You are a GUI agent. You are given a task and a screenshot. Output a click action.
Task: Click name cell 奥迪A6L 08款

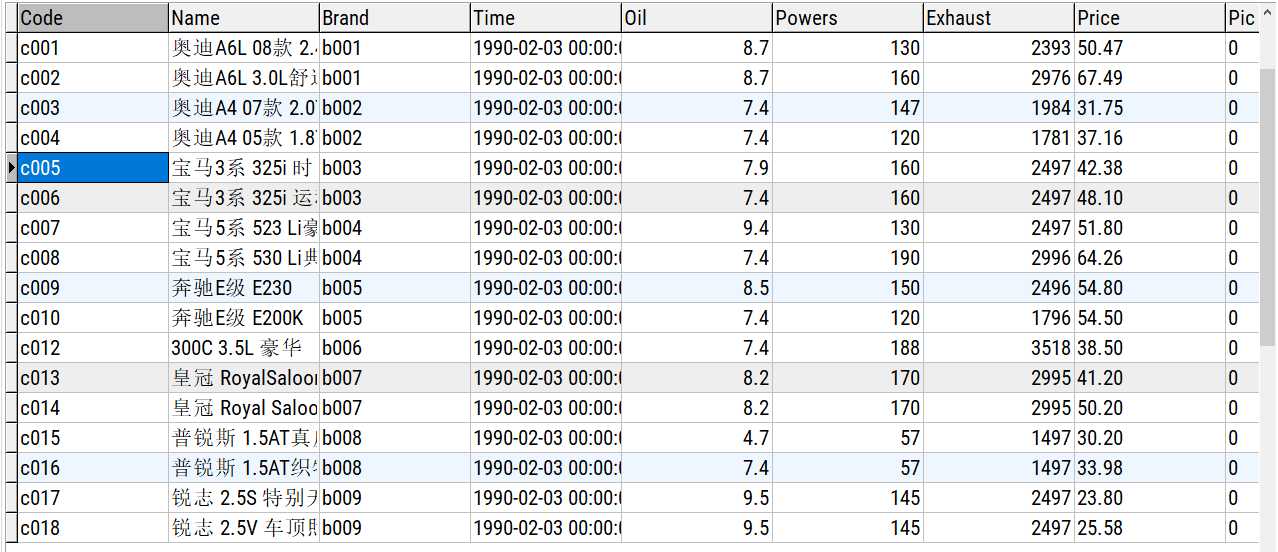(244, 48)
